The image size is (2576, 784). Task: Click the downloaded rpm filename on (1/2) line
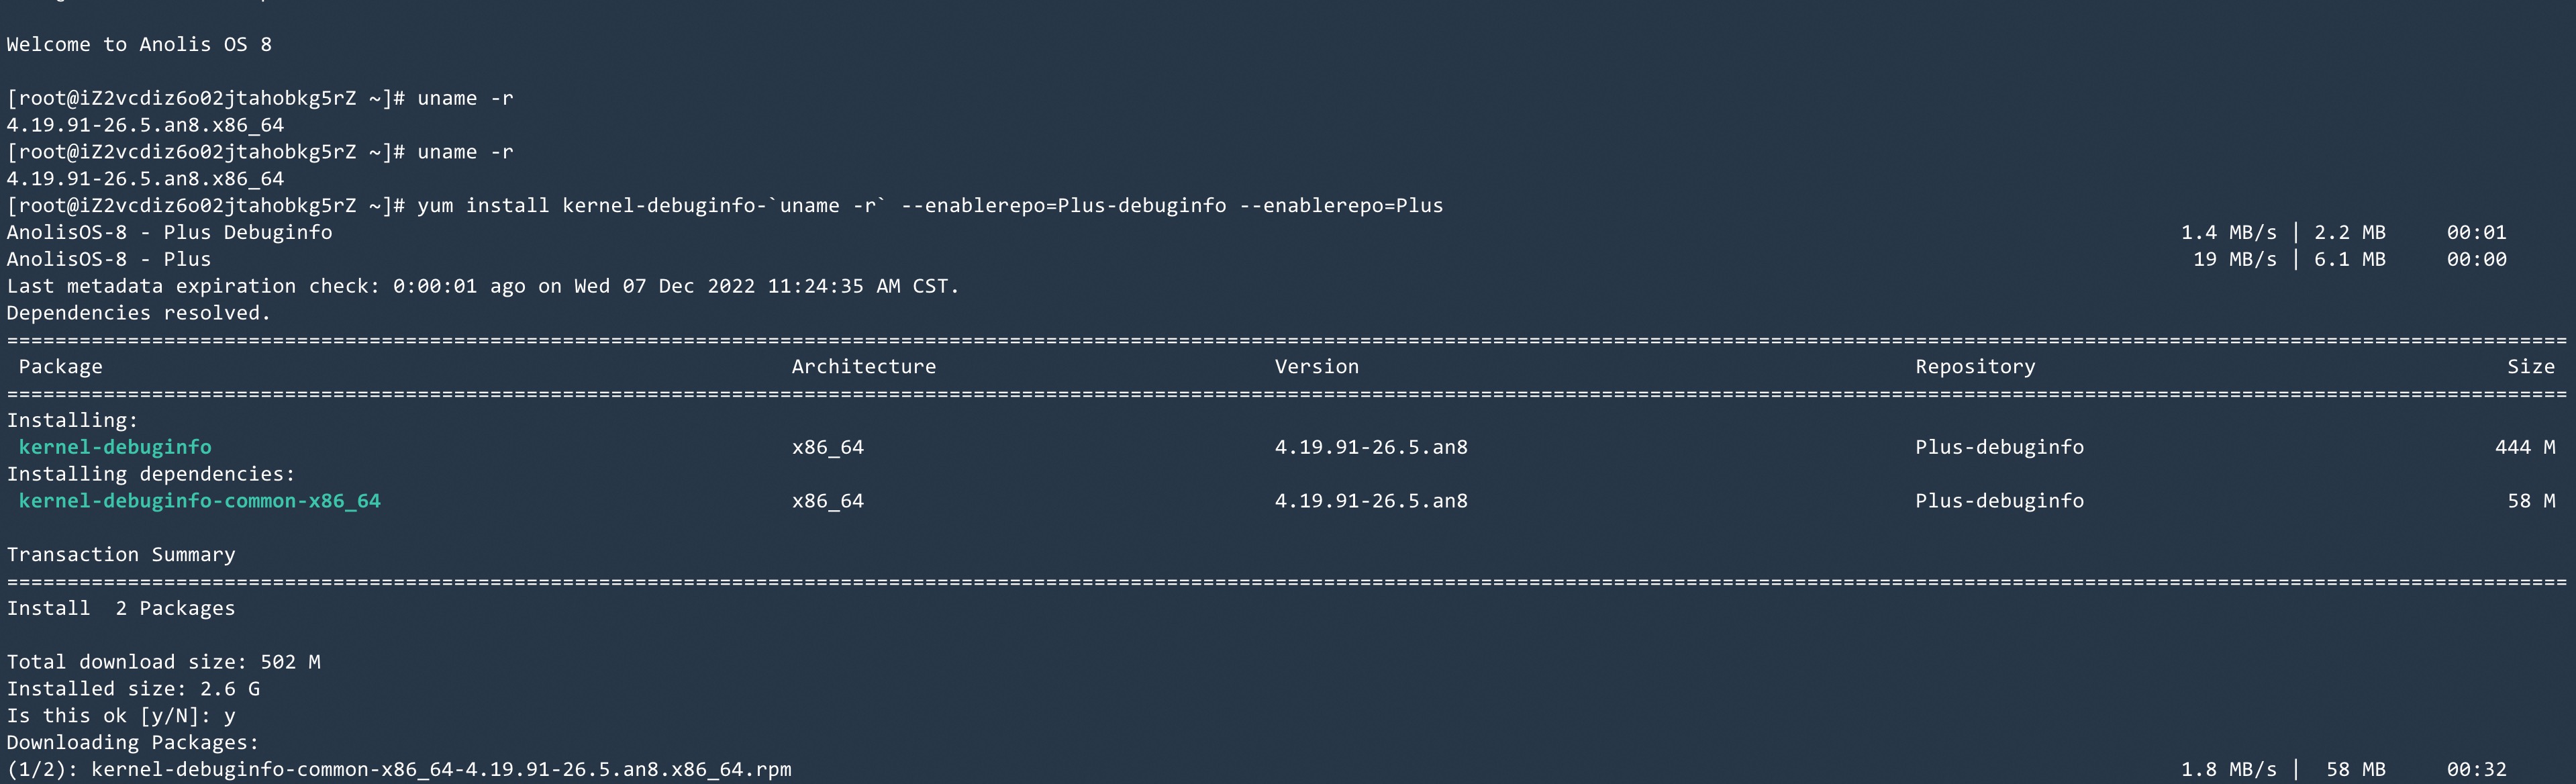(x=441, y=770)
